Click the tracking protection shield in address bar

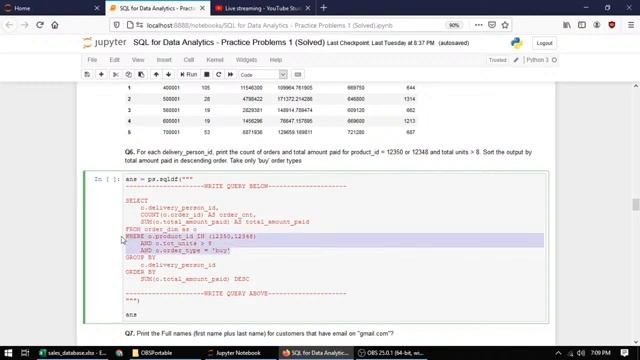[x=117, y=25]
